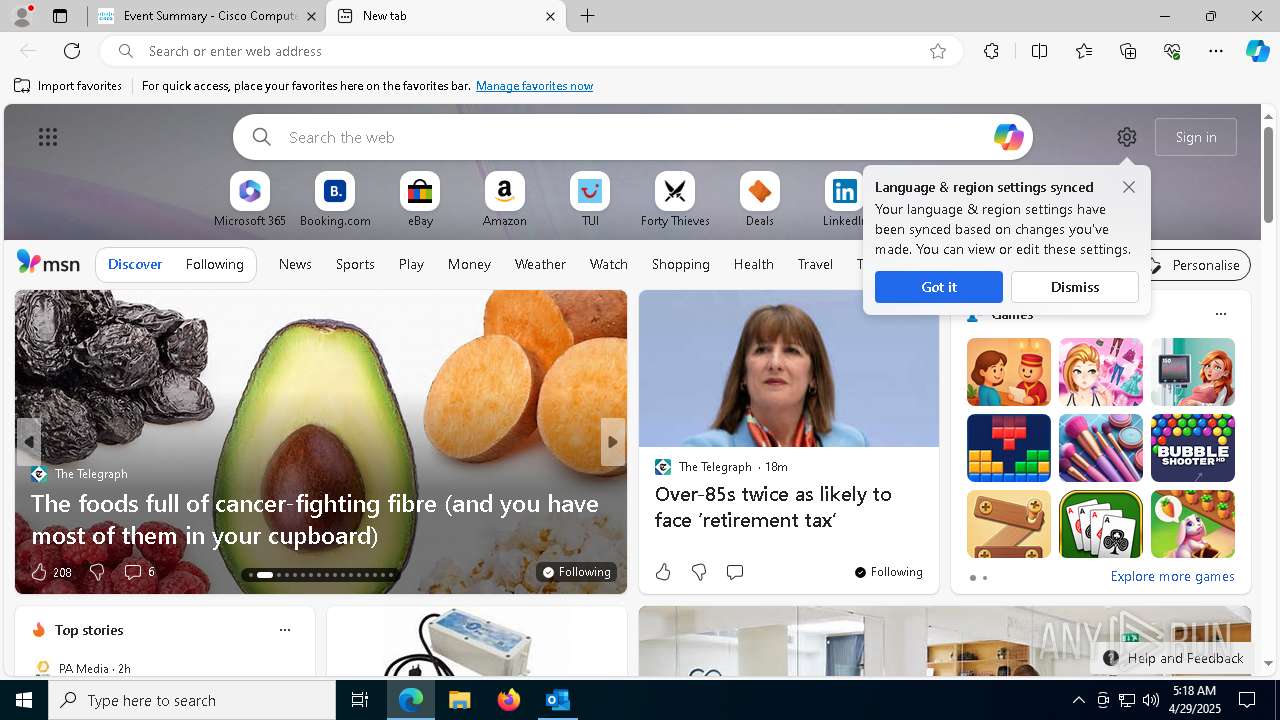The width and height of the screenshot is (1280, 720).
Task: Click the Sign in button
Action: point(1196,137)
